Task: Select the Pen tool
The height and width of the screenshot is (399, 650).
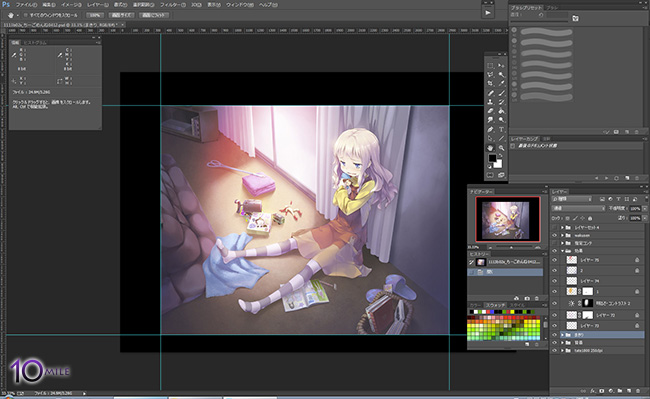Action: tap(490, 129)
